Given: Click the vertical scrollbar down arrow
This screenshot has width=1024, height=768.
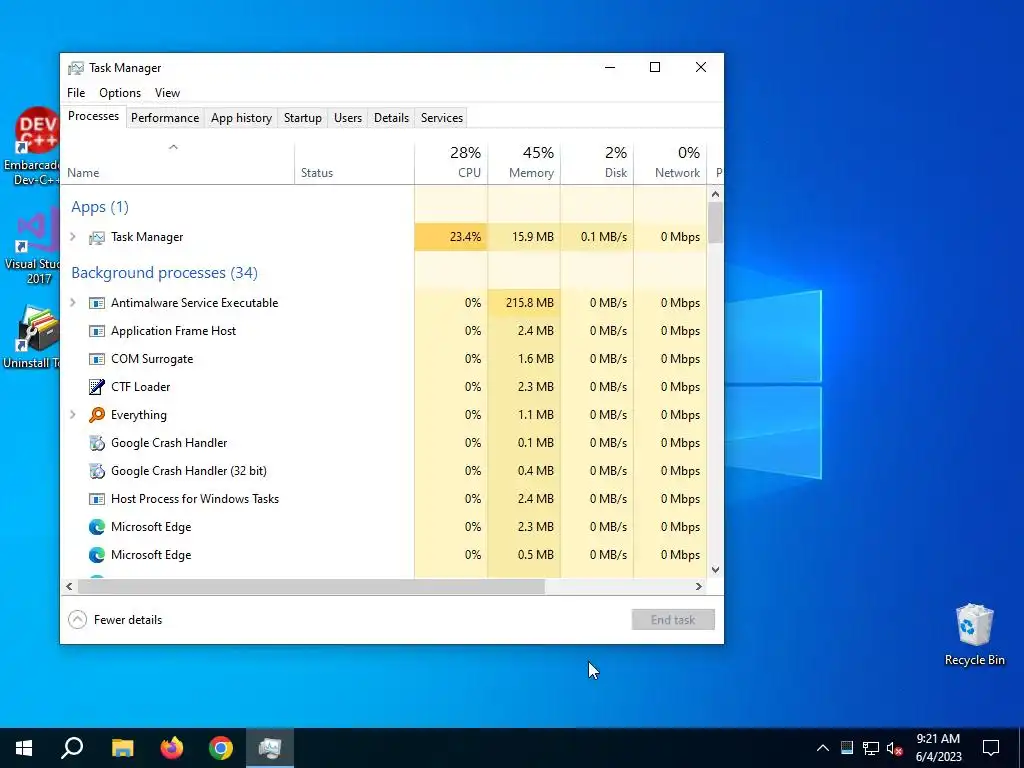Looking at the screenshot, I should (x=715, y=569).
